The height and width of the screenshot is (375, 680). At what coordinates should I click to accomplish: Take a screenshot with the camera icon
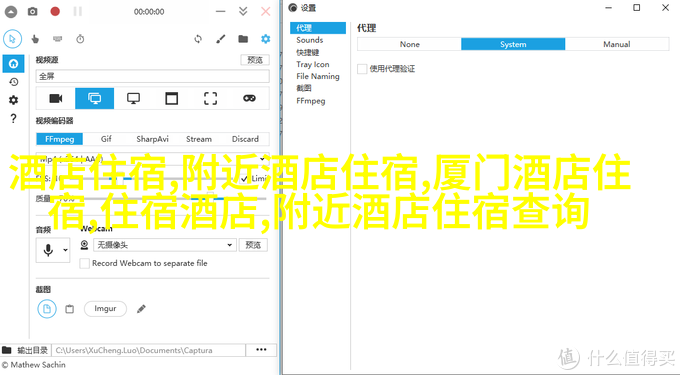(x=33, y=12)
